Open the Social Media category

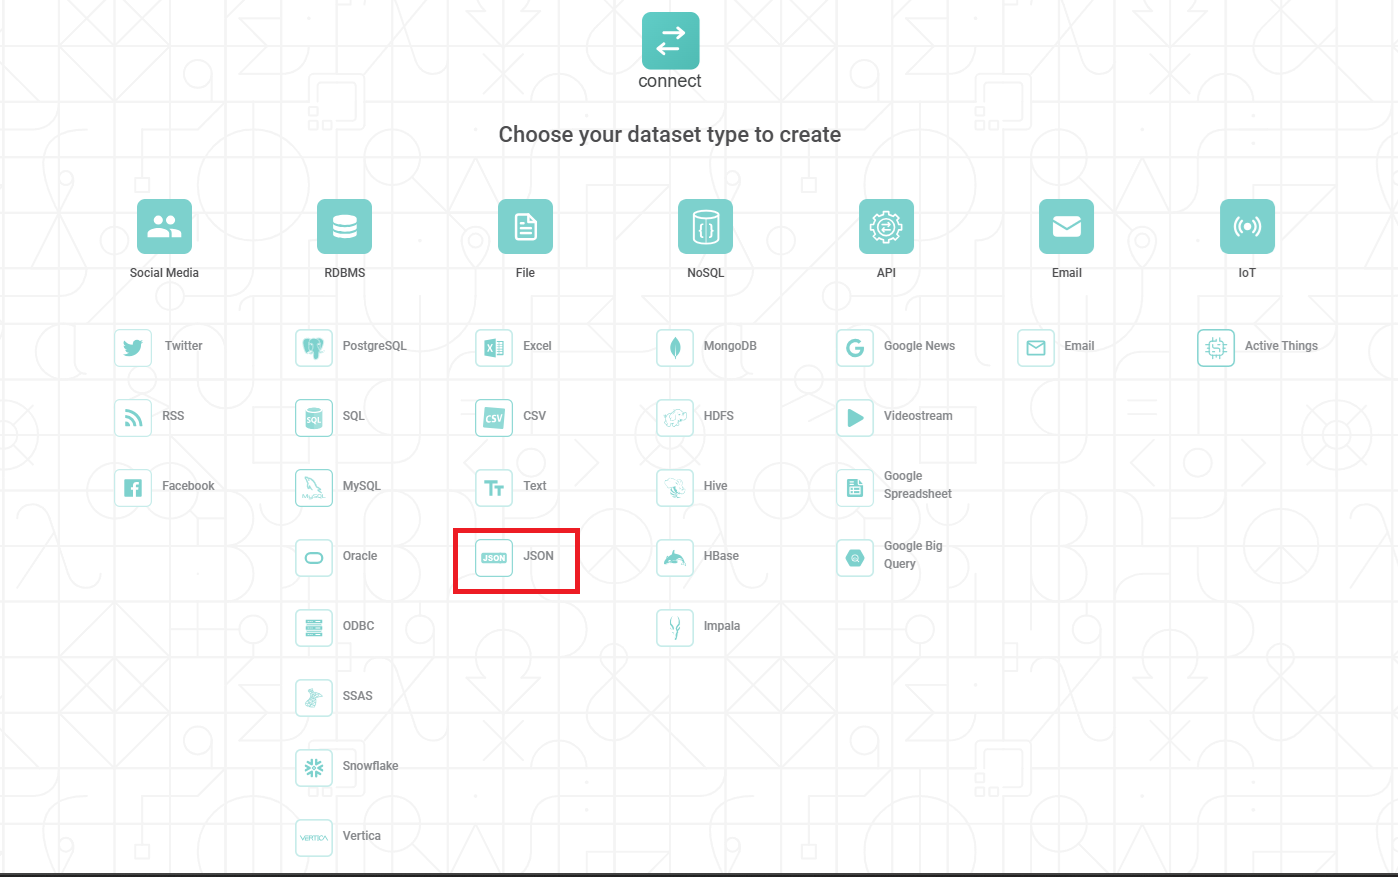(x=164, y=227)
